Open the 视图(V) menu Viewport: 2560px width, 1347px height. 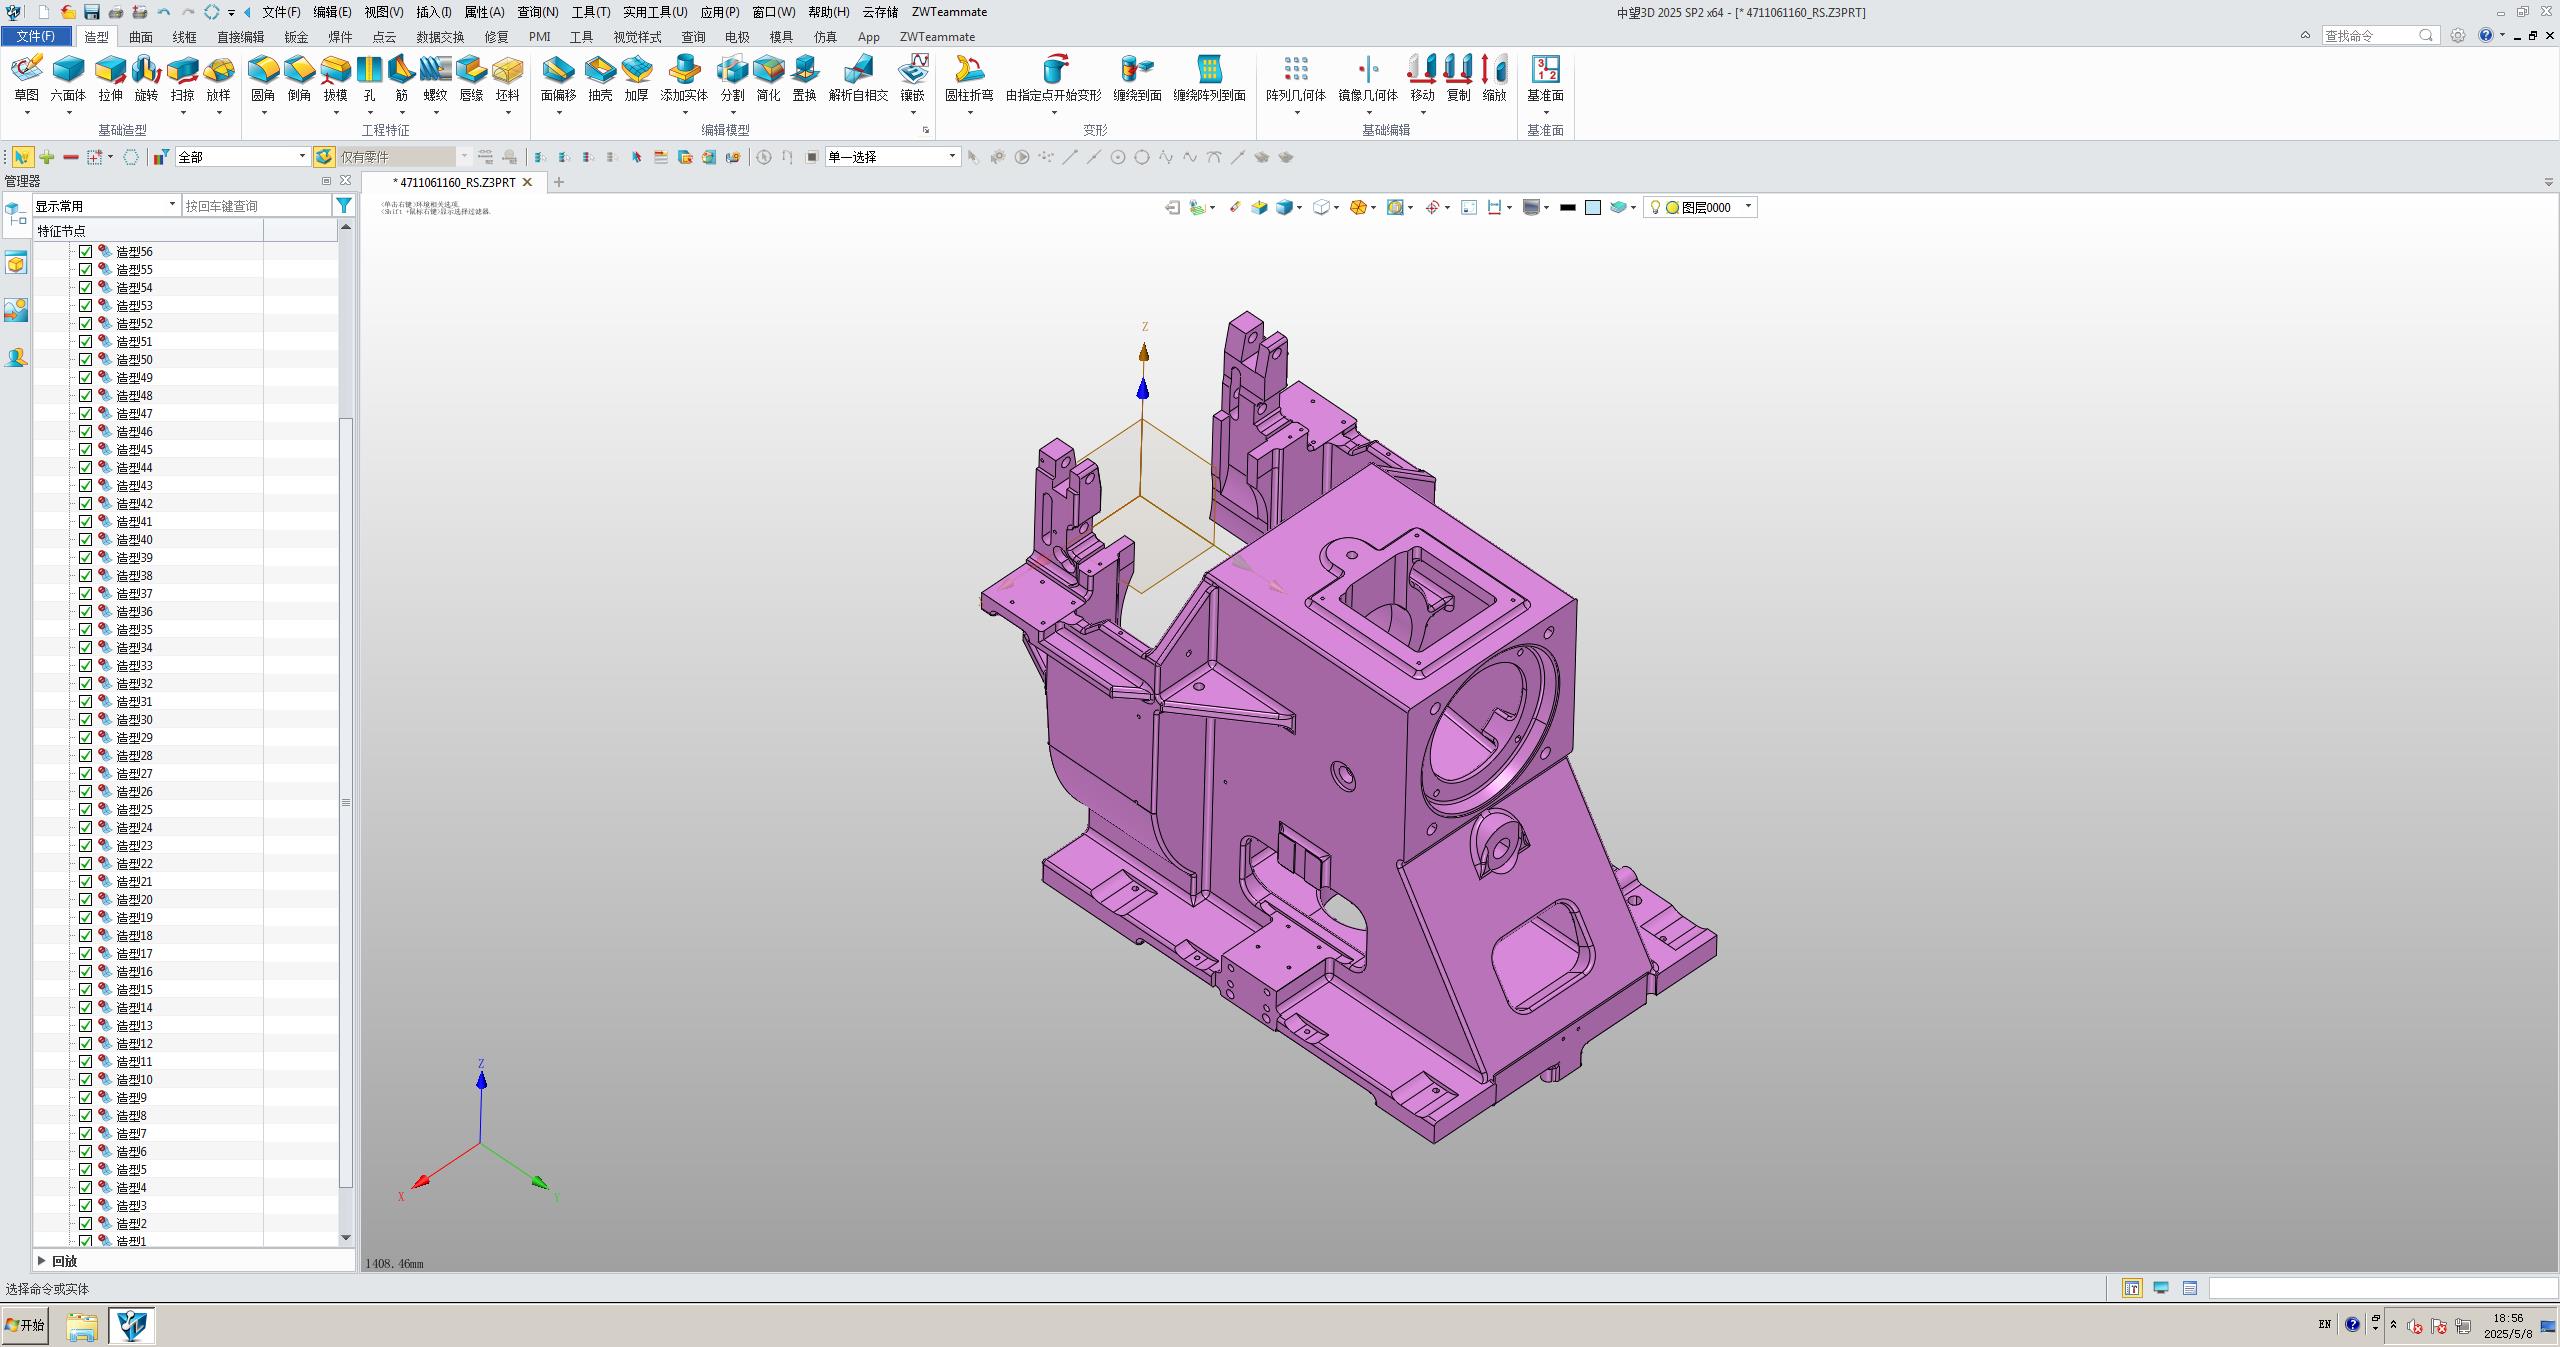click(x=384, y=12)
